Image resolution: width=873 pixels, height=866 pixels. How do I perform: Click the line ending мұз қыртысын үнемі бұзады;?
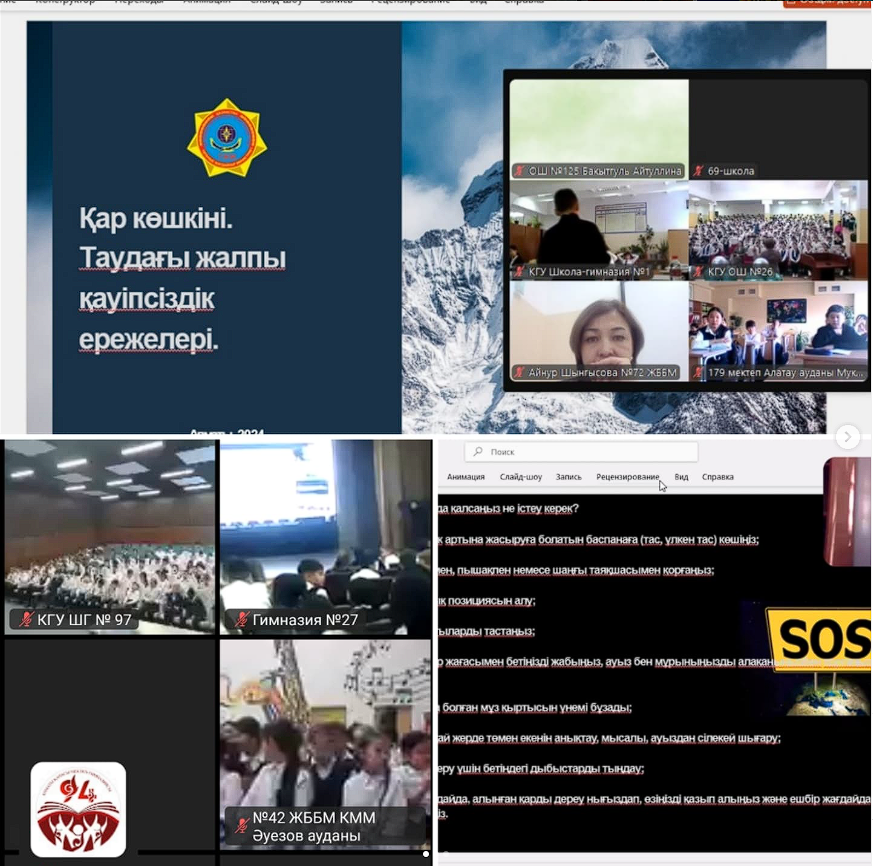(535, 708)
